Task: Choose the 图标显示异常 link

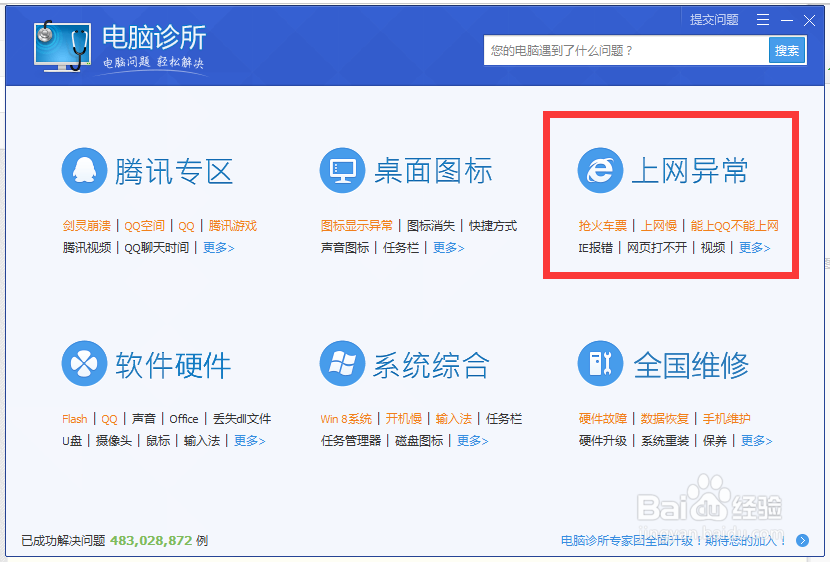Action: click(x=357, y=226)
